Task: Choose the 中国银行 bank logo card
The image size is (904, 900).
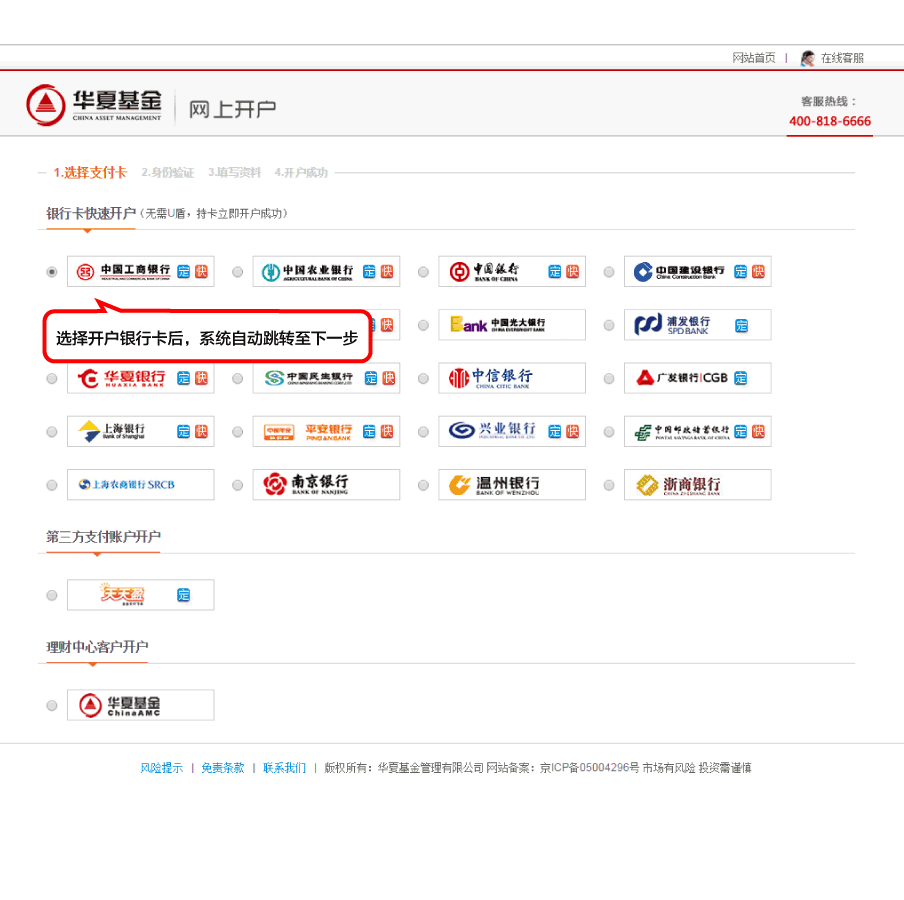Action: (x=512, y=272)
